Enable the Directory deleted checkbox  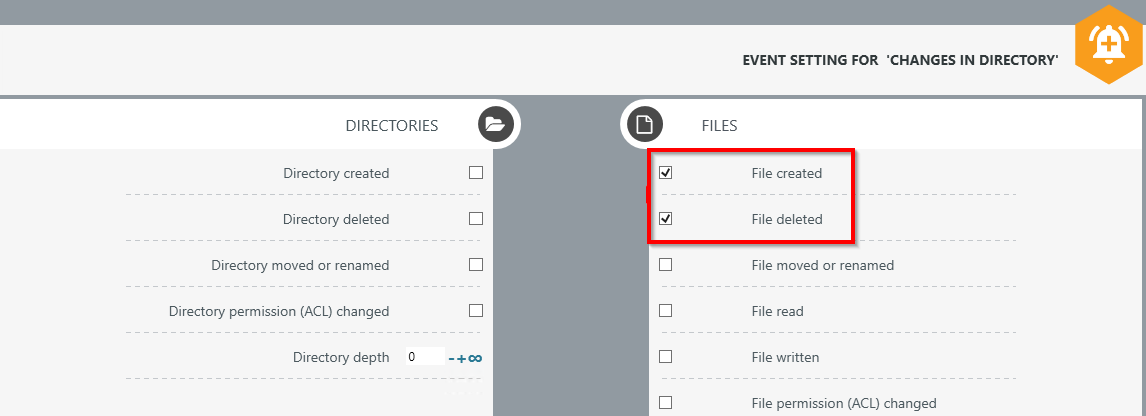tap(476, 219)
